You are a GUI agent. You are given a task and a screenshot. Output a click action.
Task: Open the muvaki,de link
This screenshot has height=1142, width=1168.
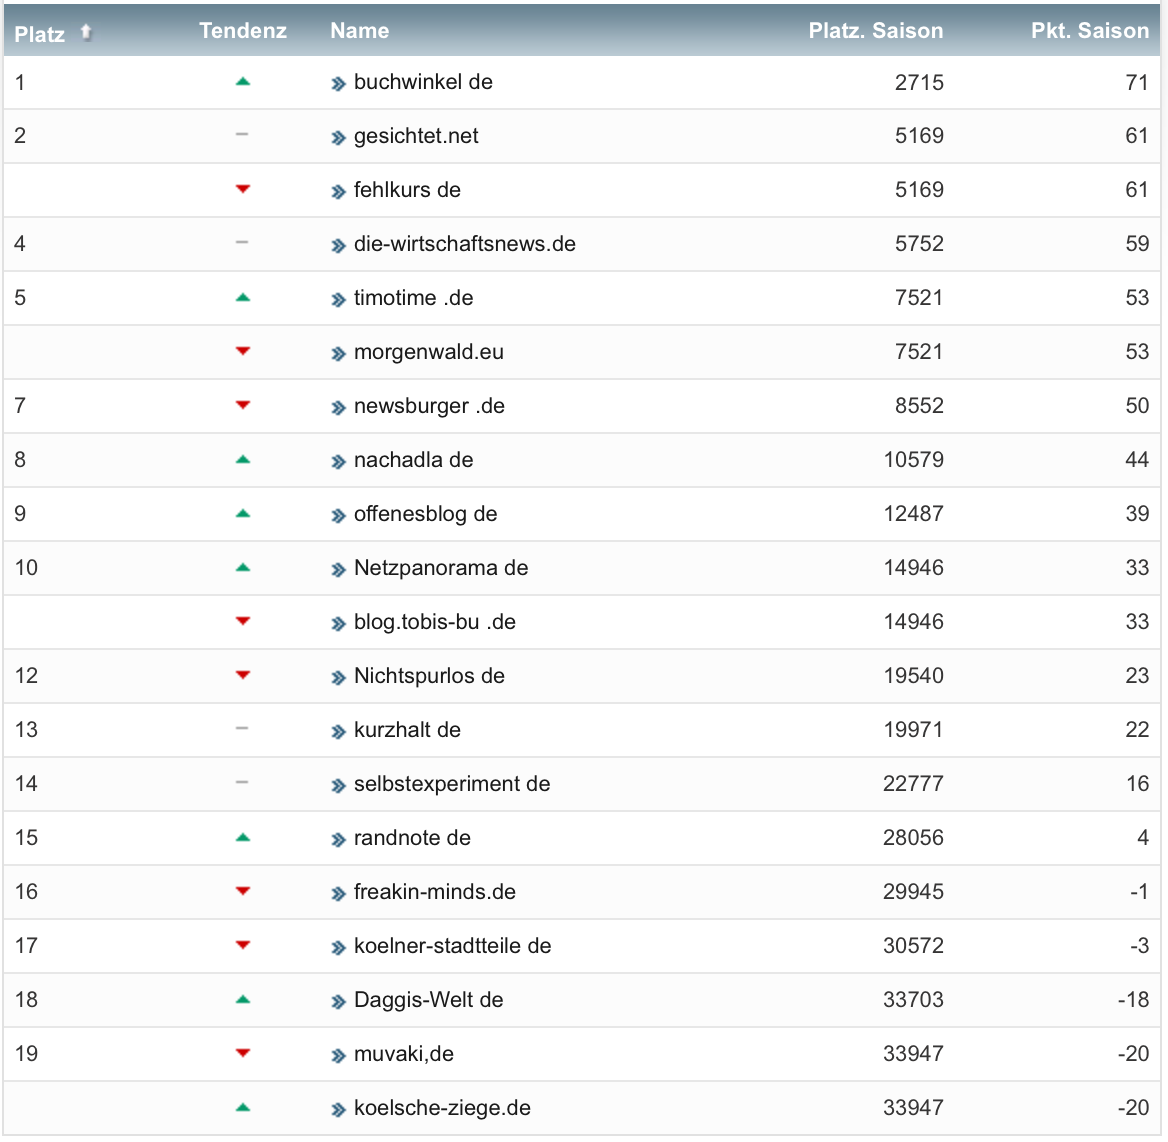[x=403, y=1054]
